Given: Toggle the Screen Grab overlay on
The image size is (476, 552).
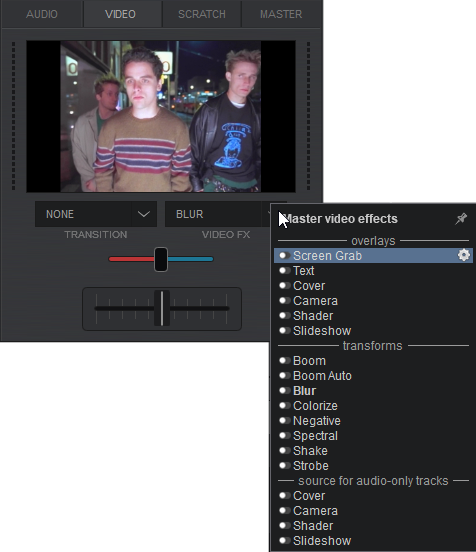Looking at the screenshot, I should tap(284, 255).
